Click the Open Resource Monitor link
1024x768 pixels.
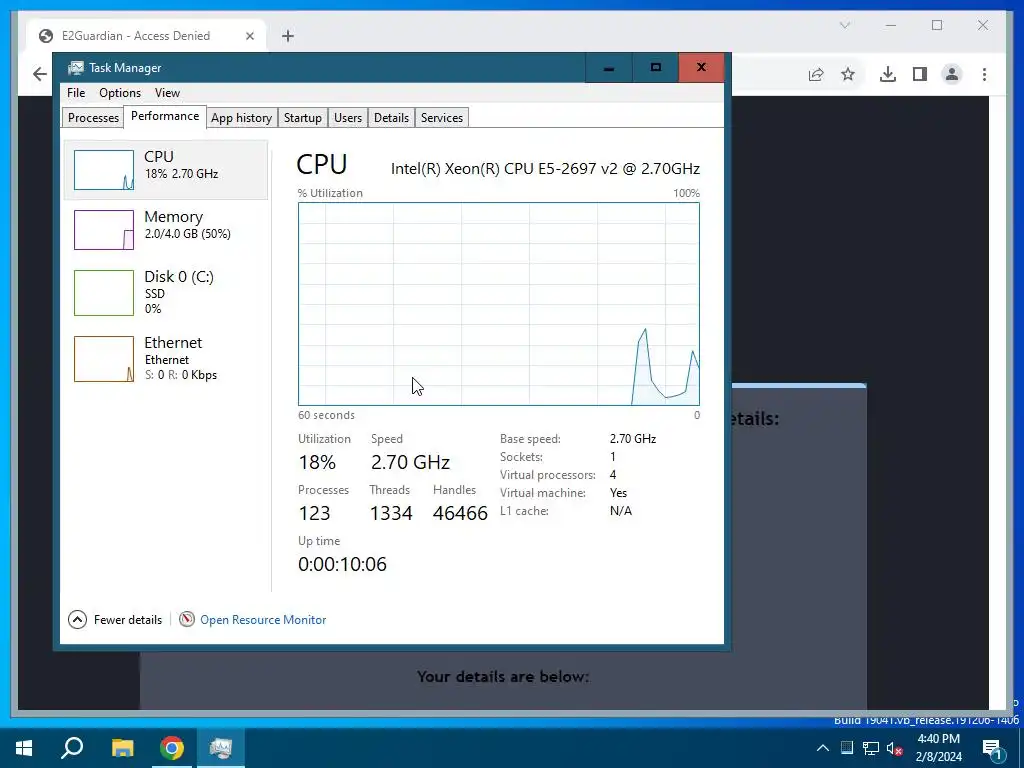[263, 620]
